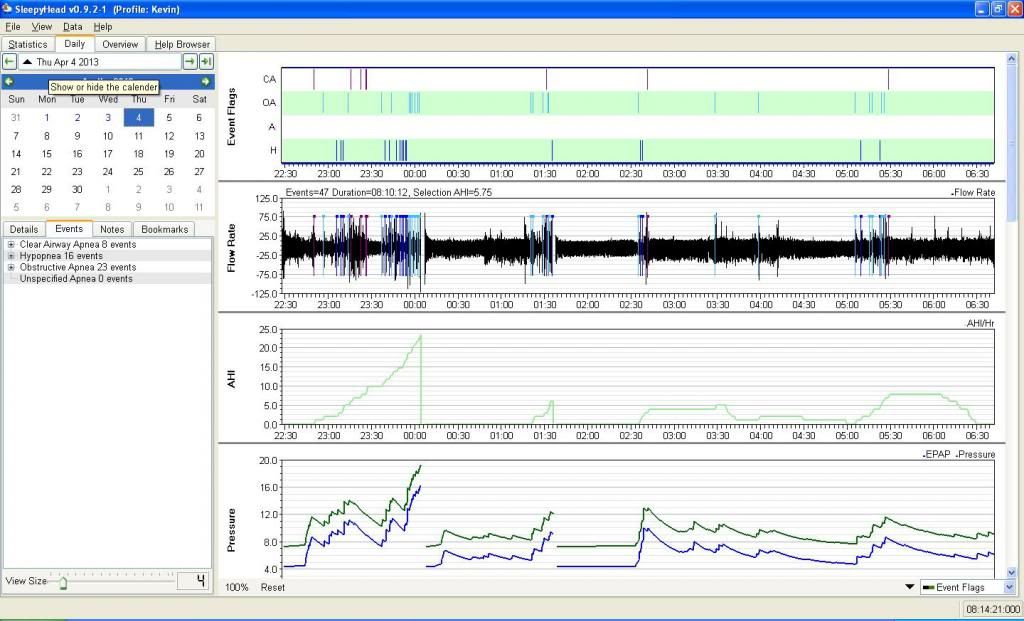Click the 08:14:21:000 status bar value

[993, 609]
